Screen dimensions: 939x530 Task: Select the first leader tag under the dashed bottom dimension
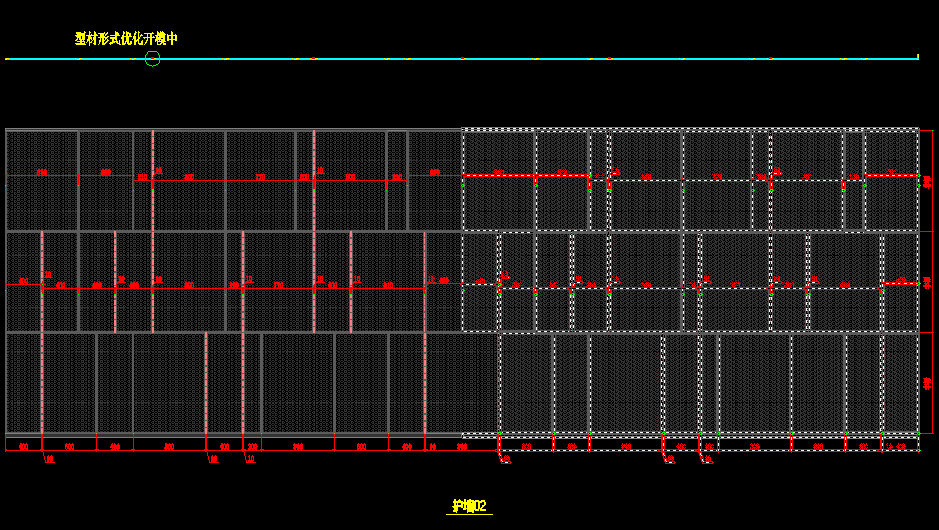pos(504,460)
